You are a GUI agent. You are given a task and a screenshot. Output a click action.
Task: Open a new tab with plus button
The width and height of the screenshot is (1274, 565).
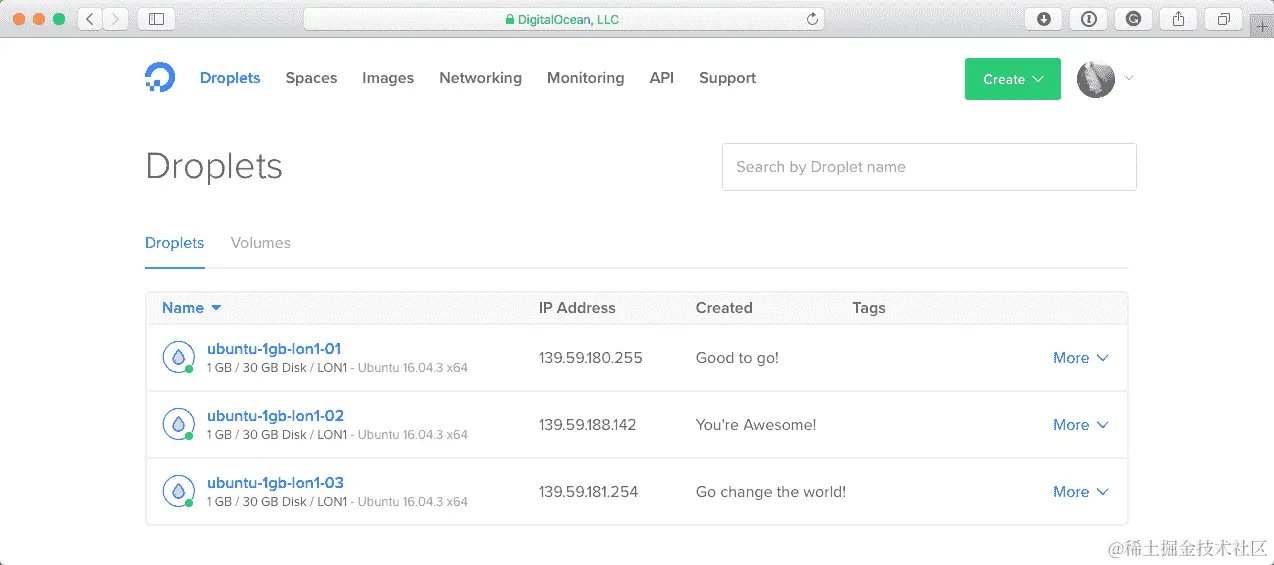point(1261,25)
